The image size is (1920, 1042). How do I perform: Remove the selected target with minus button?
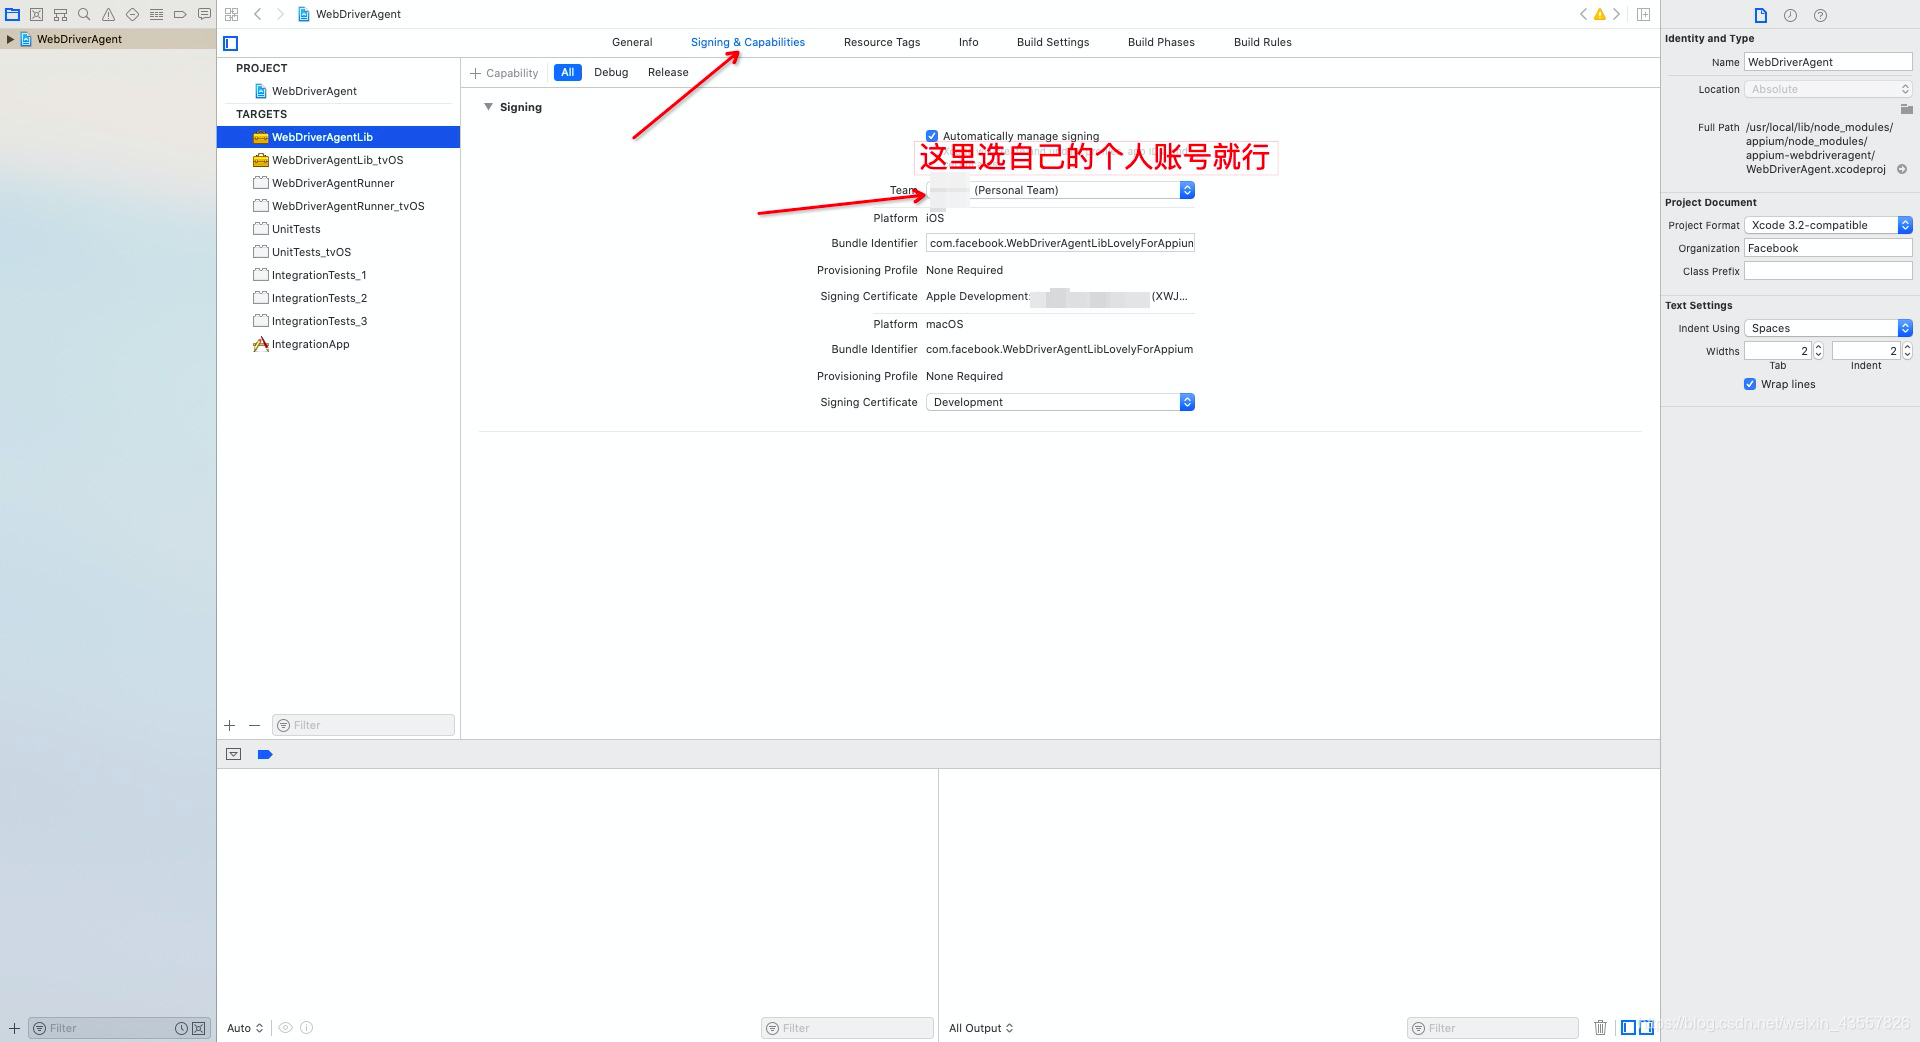coord(254,725)
